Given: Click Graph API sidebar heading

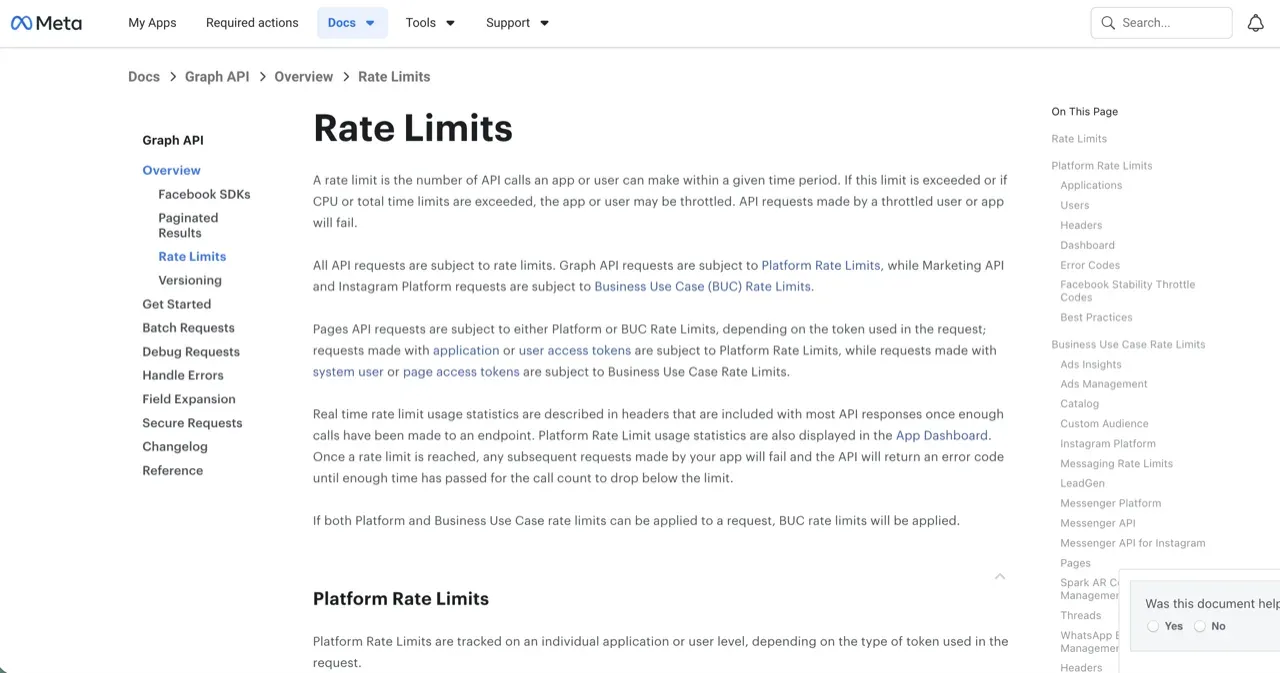Looking at the screenshot, I should coord(173,141).
